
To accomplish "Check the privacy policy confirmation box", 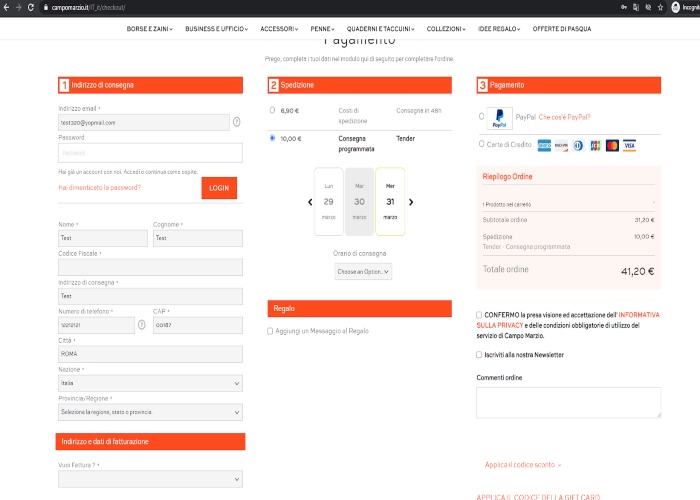I will point(480,314).
